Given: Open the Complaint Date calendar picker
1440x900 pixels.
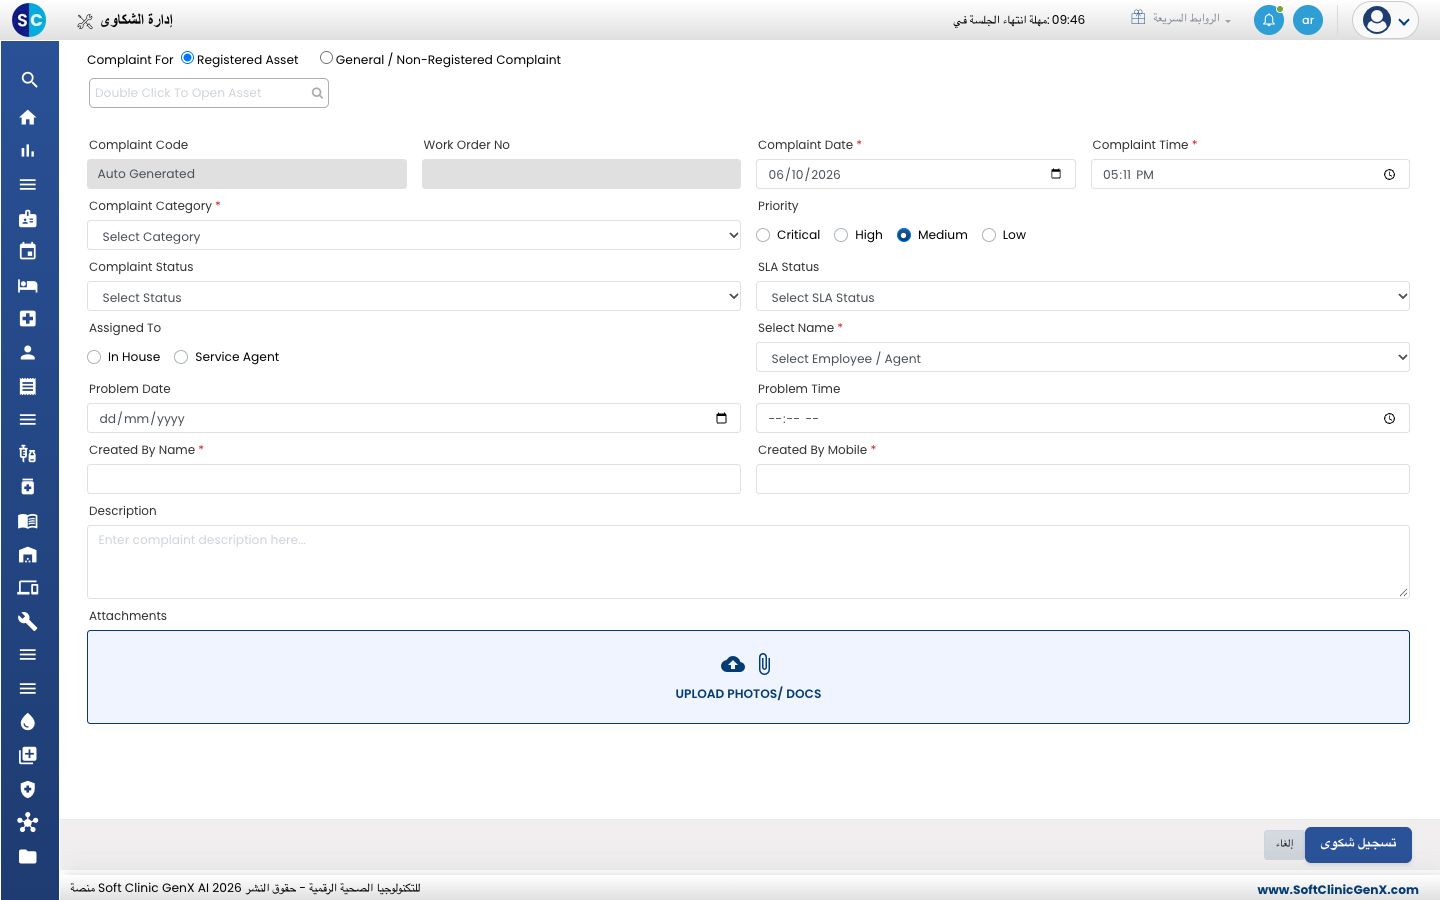Looking at the screenshot, I should point(1056,174).
